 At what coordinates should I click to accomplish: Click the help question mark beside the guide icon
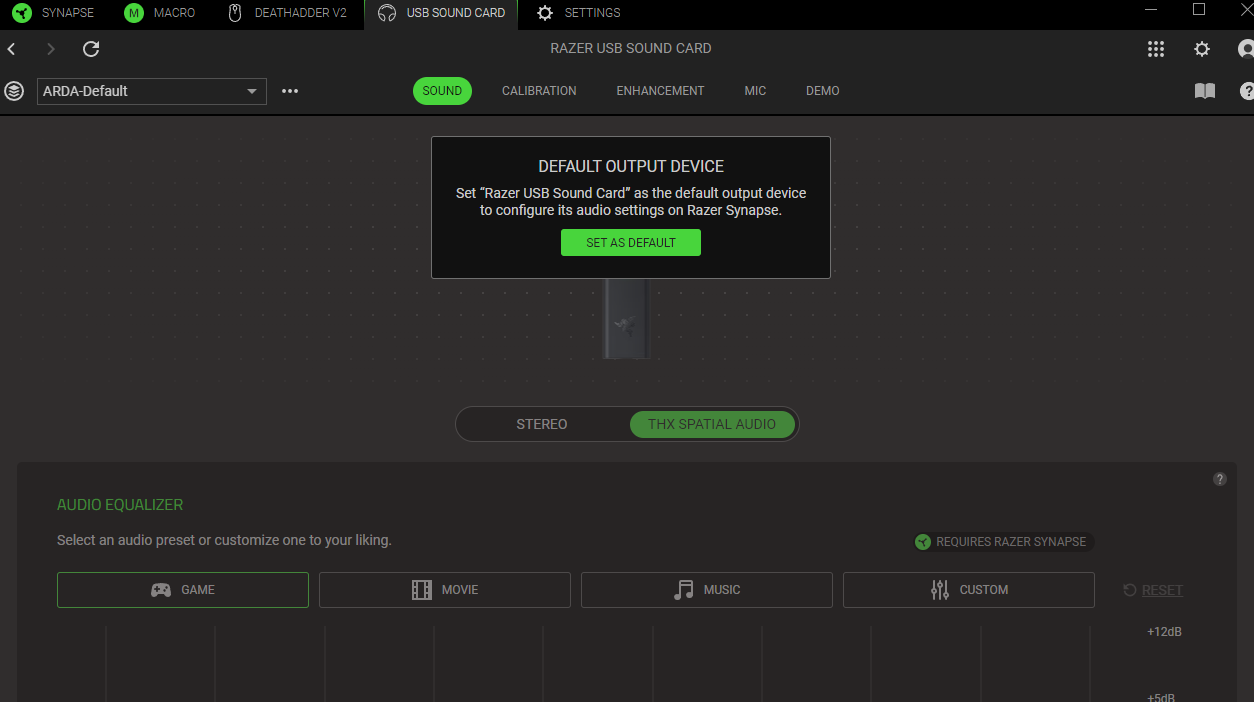pyautogui.click(x=1246, y=91)
